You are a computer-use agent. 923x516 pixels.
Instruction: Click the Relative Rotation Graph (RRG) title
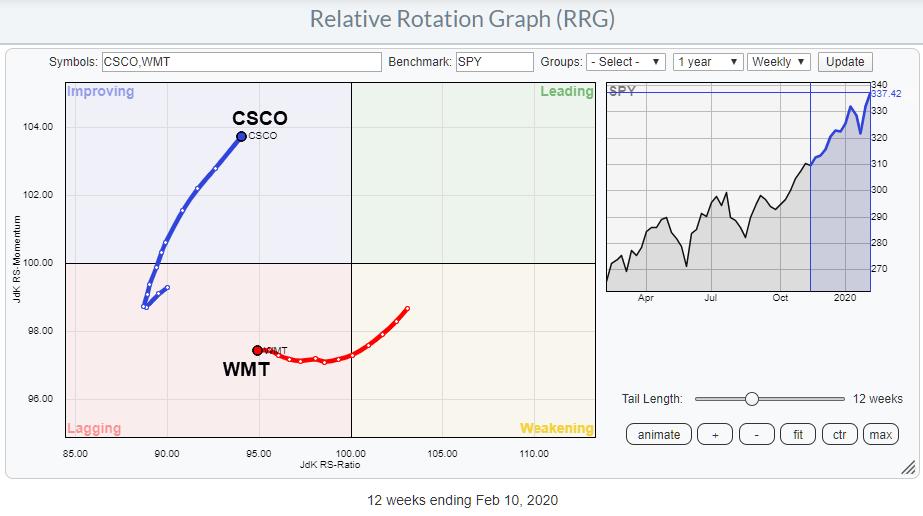point(463,19)
